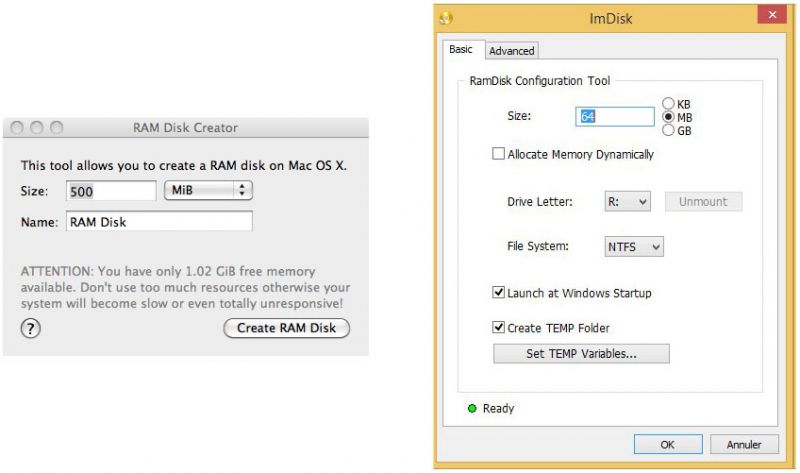Uncheck Create TEMP Folder
Image resolution: width=800 pixels, height=473 pixels.
pos(498,327)
